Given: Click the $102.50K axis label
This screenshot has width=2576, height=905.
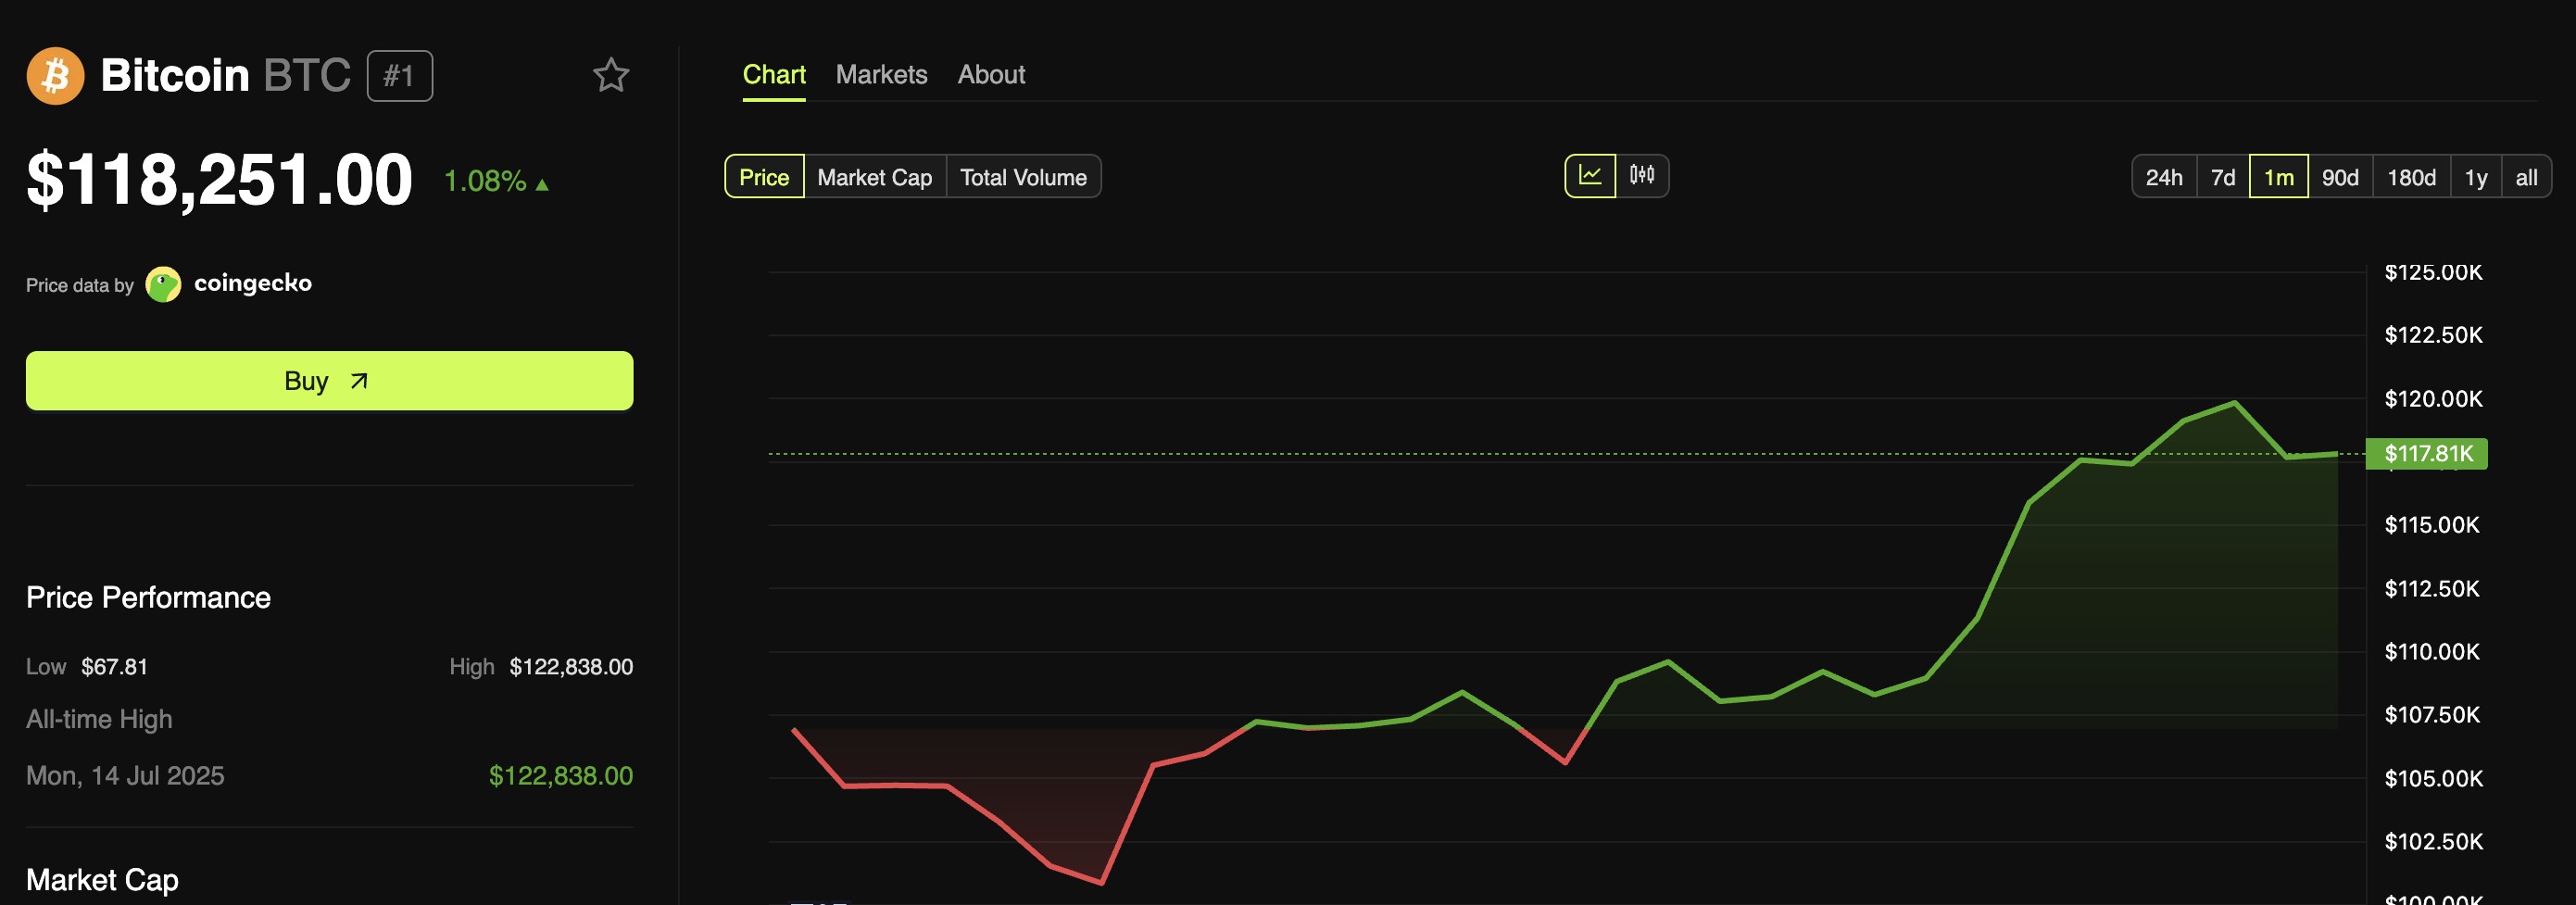Looking at the screenshot, I should tap(2433, 842).
